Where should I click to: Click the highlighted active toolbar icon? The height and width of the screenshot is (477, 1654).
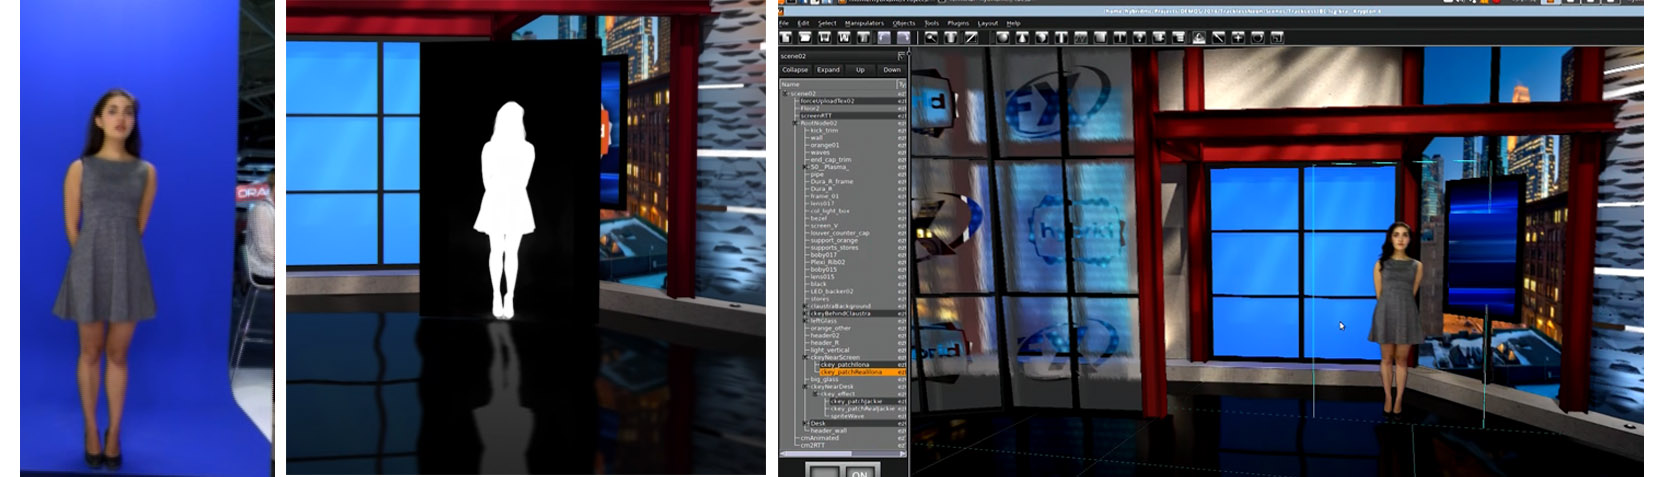(x=1198, y=38)
